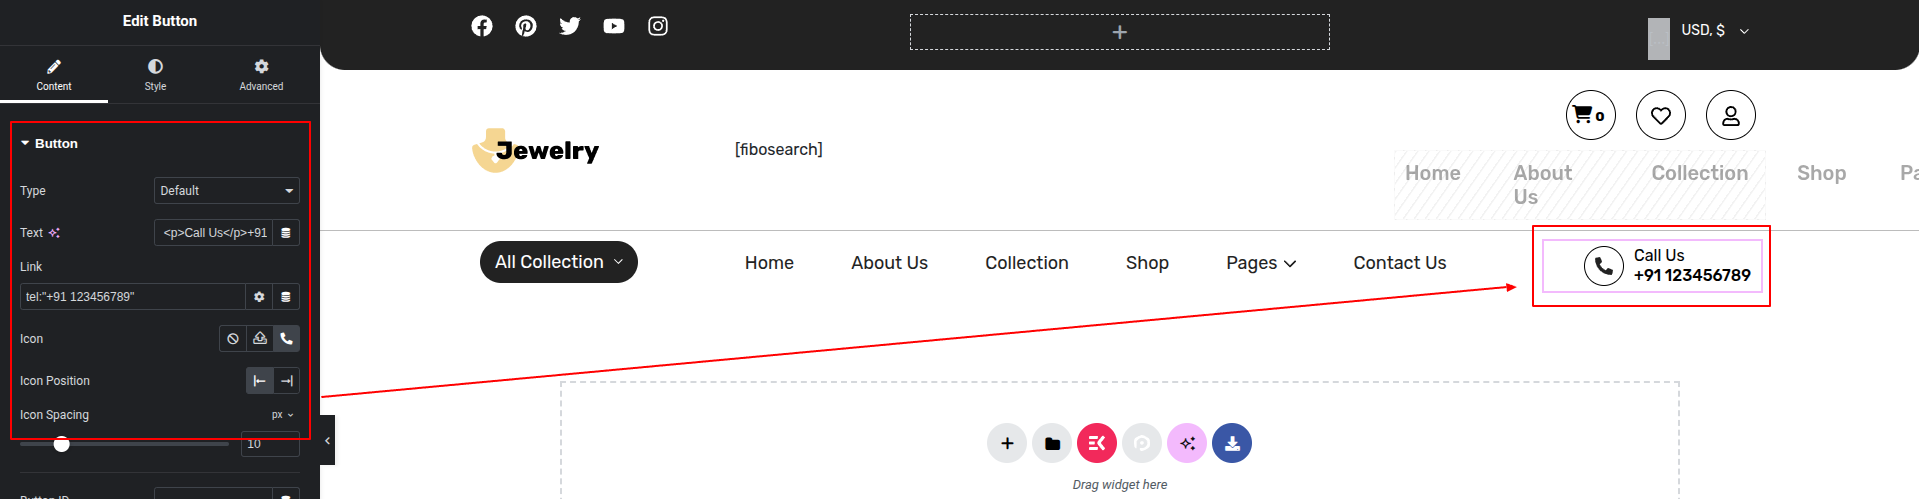Click the folder add-template icon
This screenshot has height=499, width=1919.
[1052, 443]
